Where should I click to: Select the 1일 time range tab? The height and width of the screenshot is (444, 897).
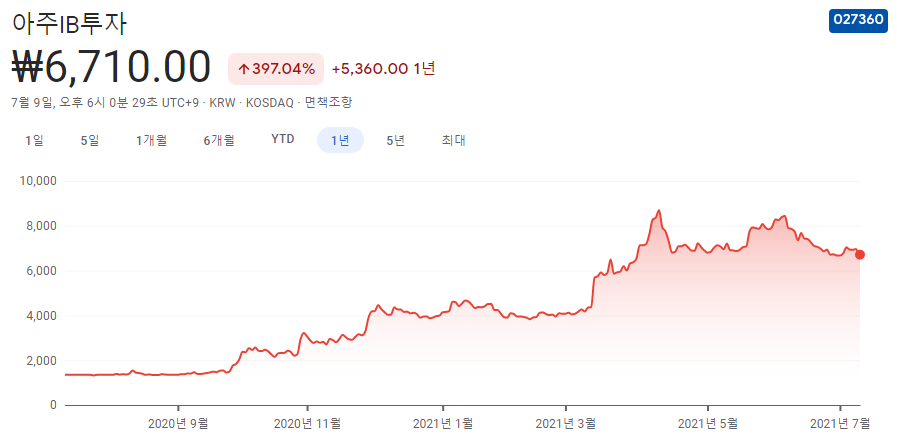[x=34, y=140]
